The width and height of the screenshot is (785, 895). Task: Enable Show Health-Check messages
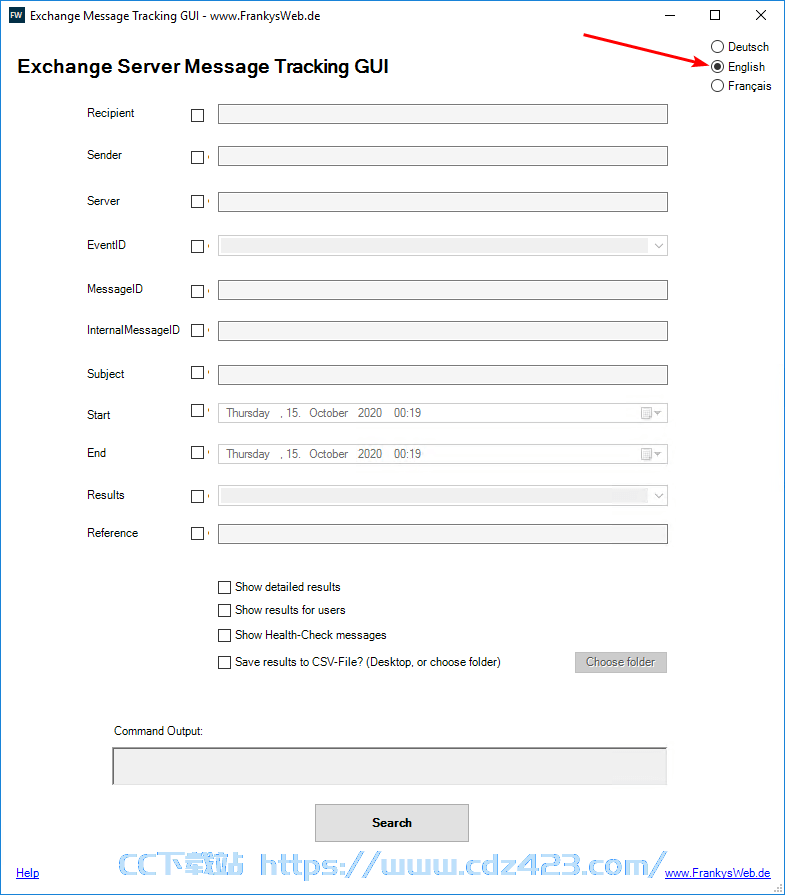click(x=224, y=635)
